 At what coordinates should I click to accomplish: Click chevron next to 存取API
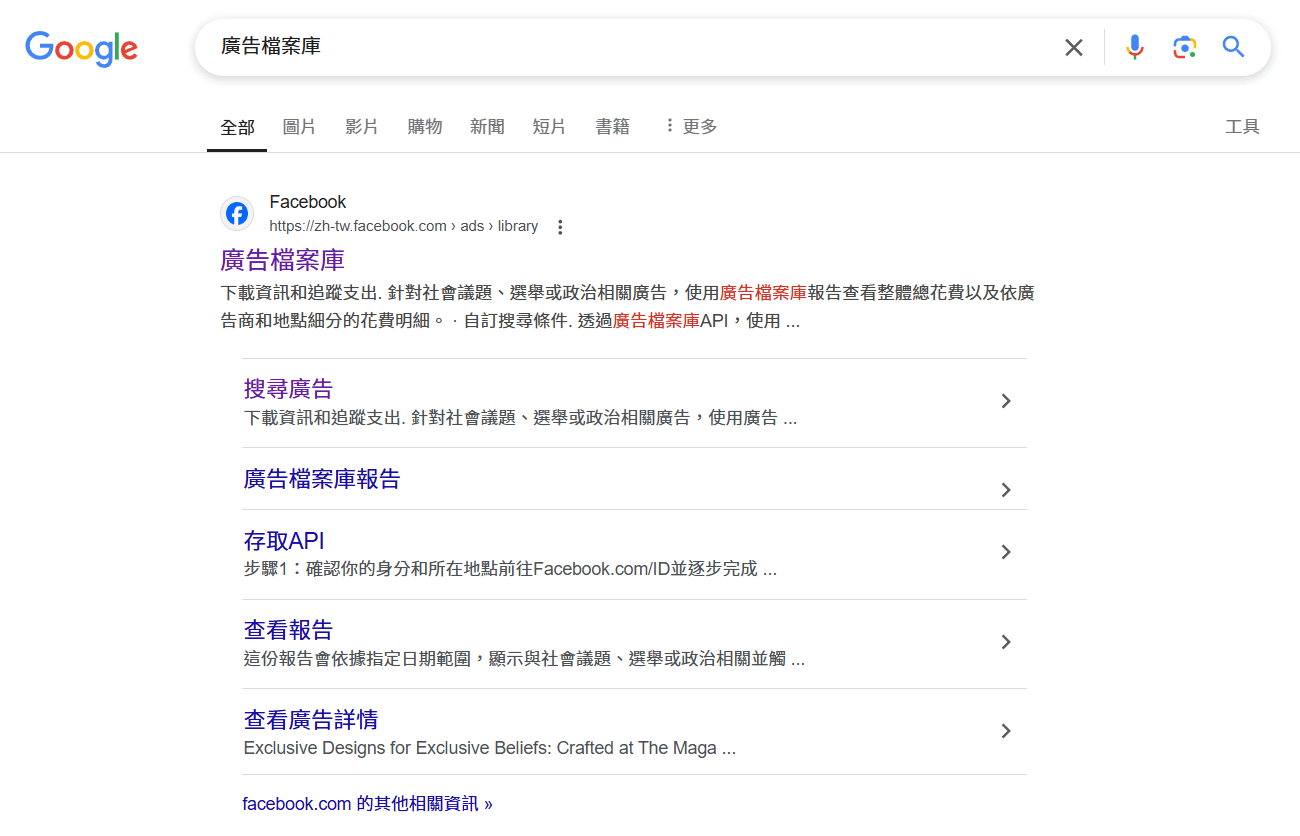pyautogui.click(x=1006, y=552)
